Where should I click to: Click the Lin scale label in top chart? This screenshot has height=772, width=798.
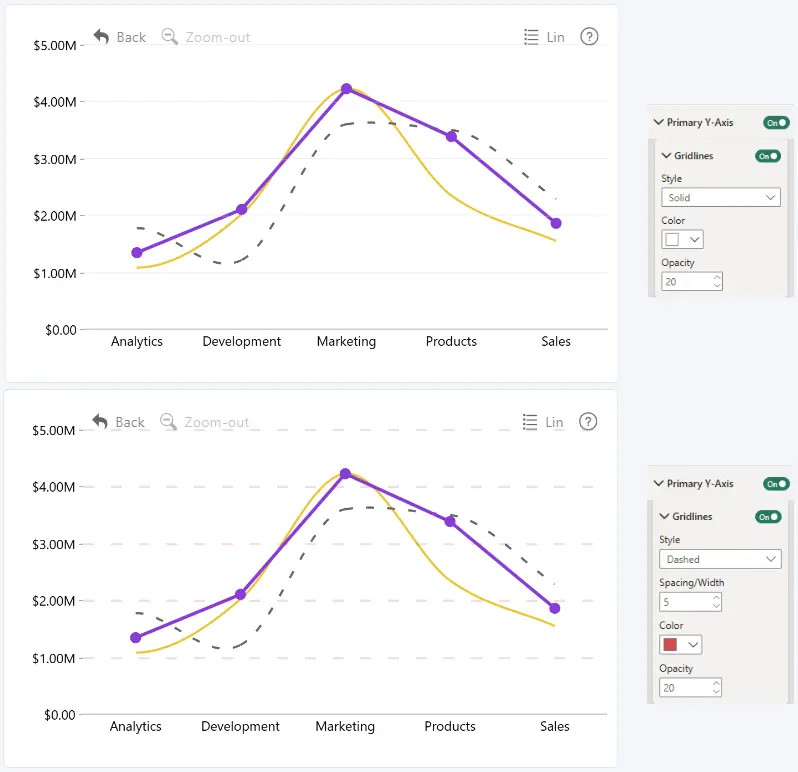pyautogui.click(x=556, y=37)
